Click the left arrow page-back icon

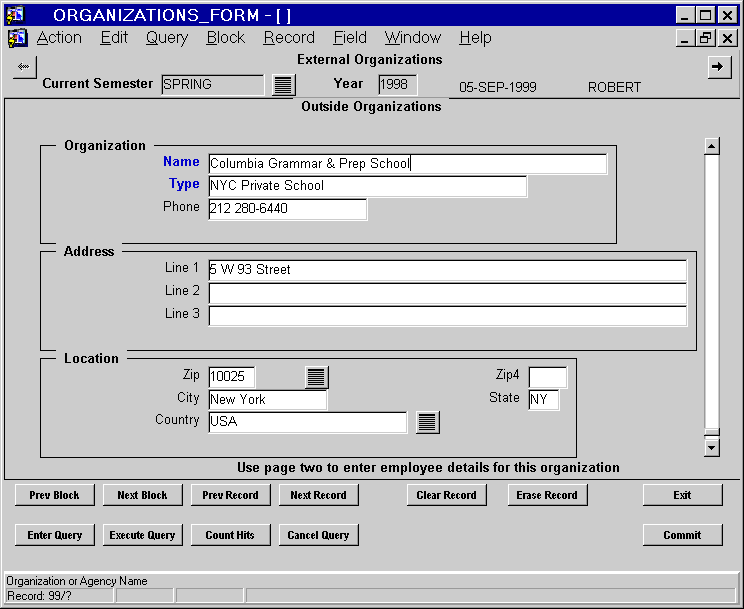tap(24, 67)
